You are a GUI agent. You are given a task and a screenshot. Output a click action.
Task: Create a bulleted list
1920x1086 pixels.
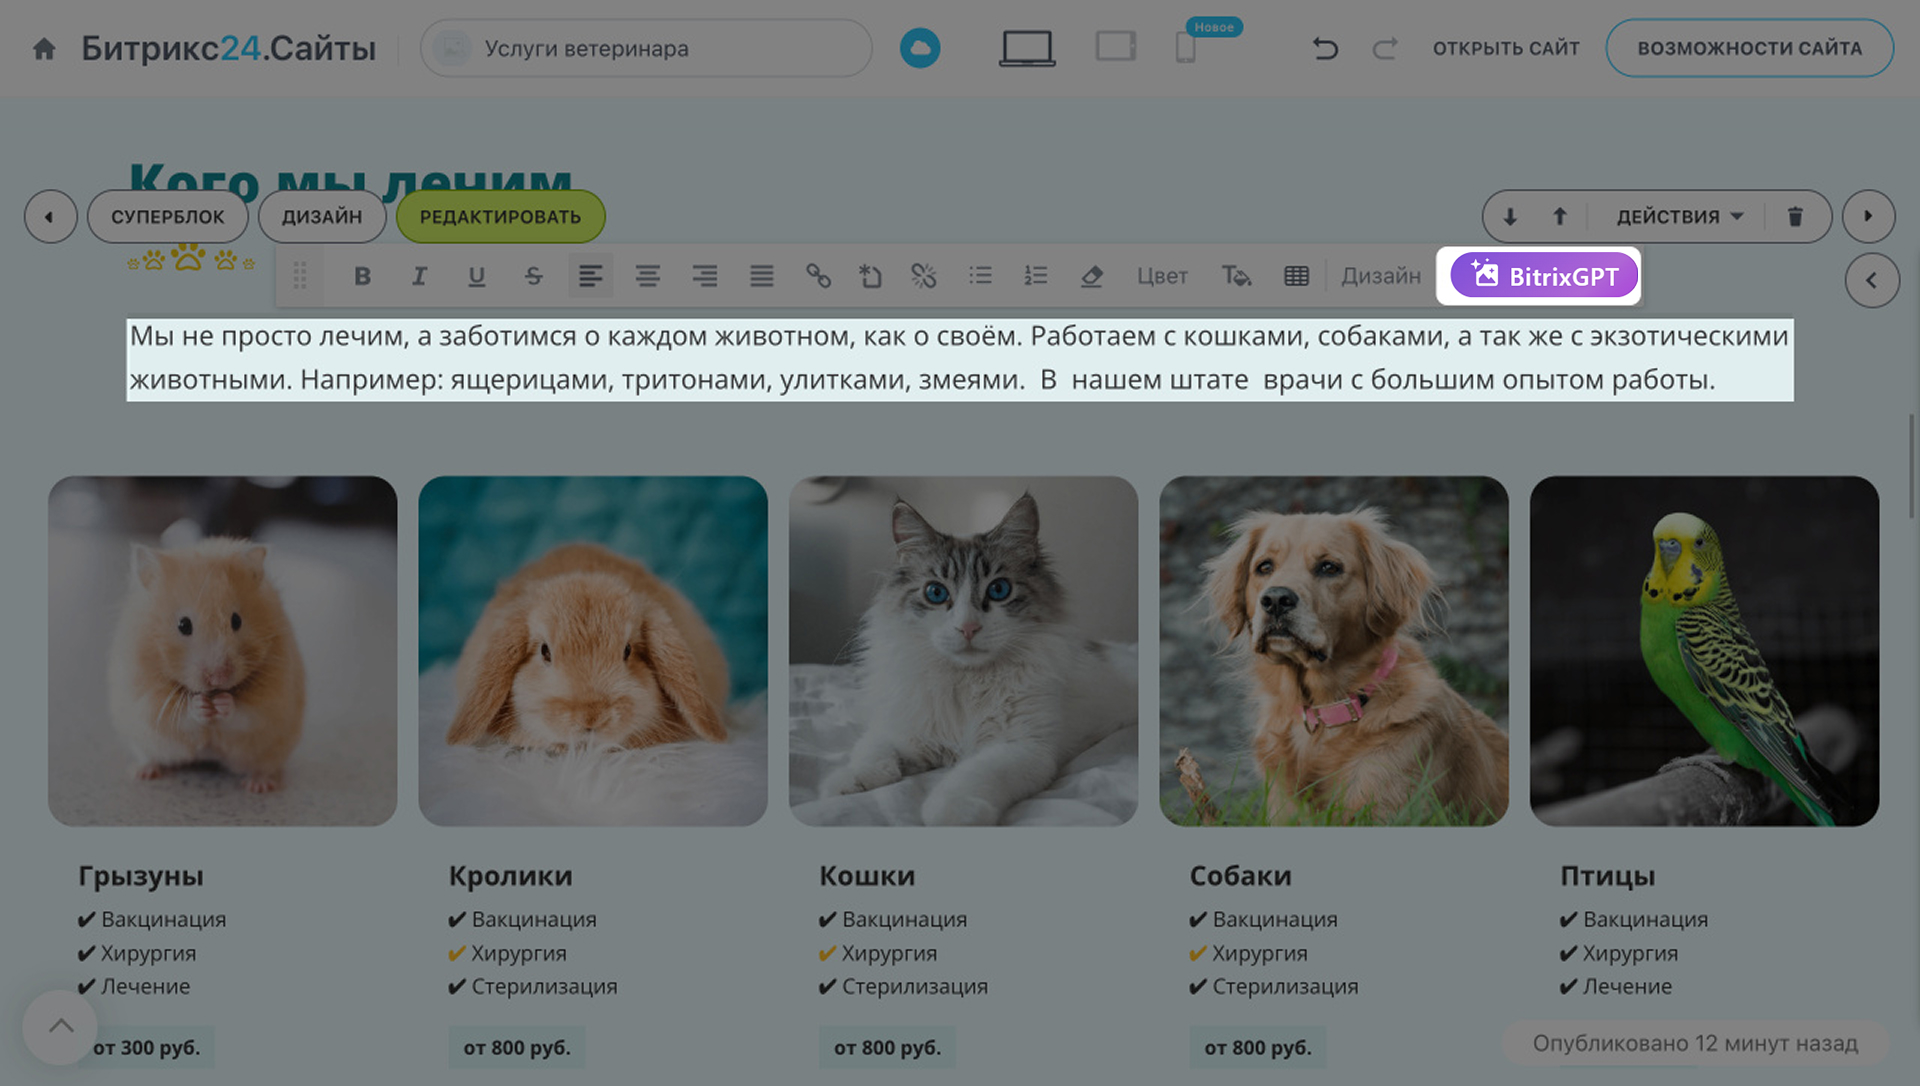980,276
